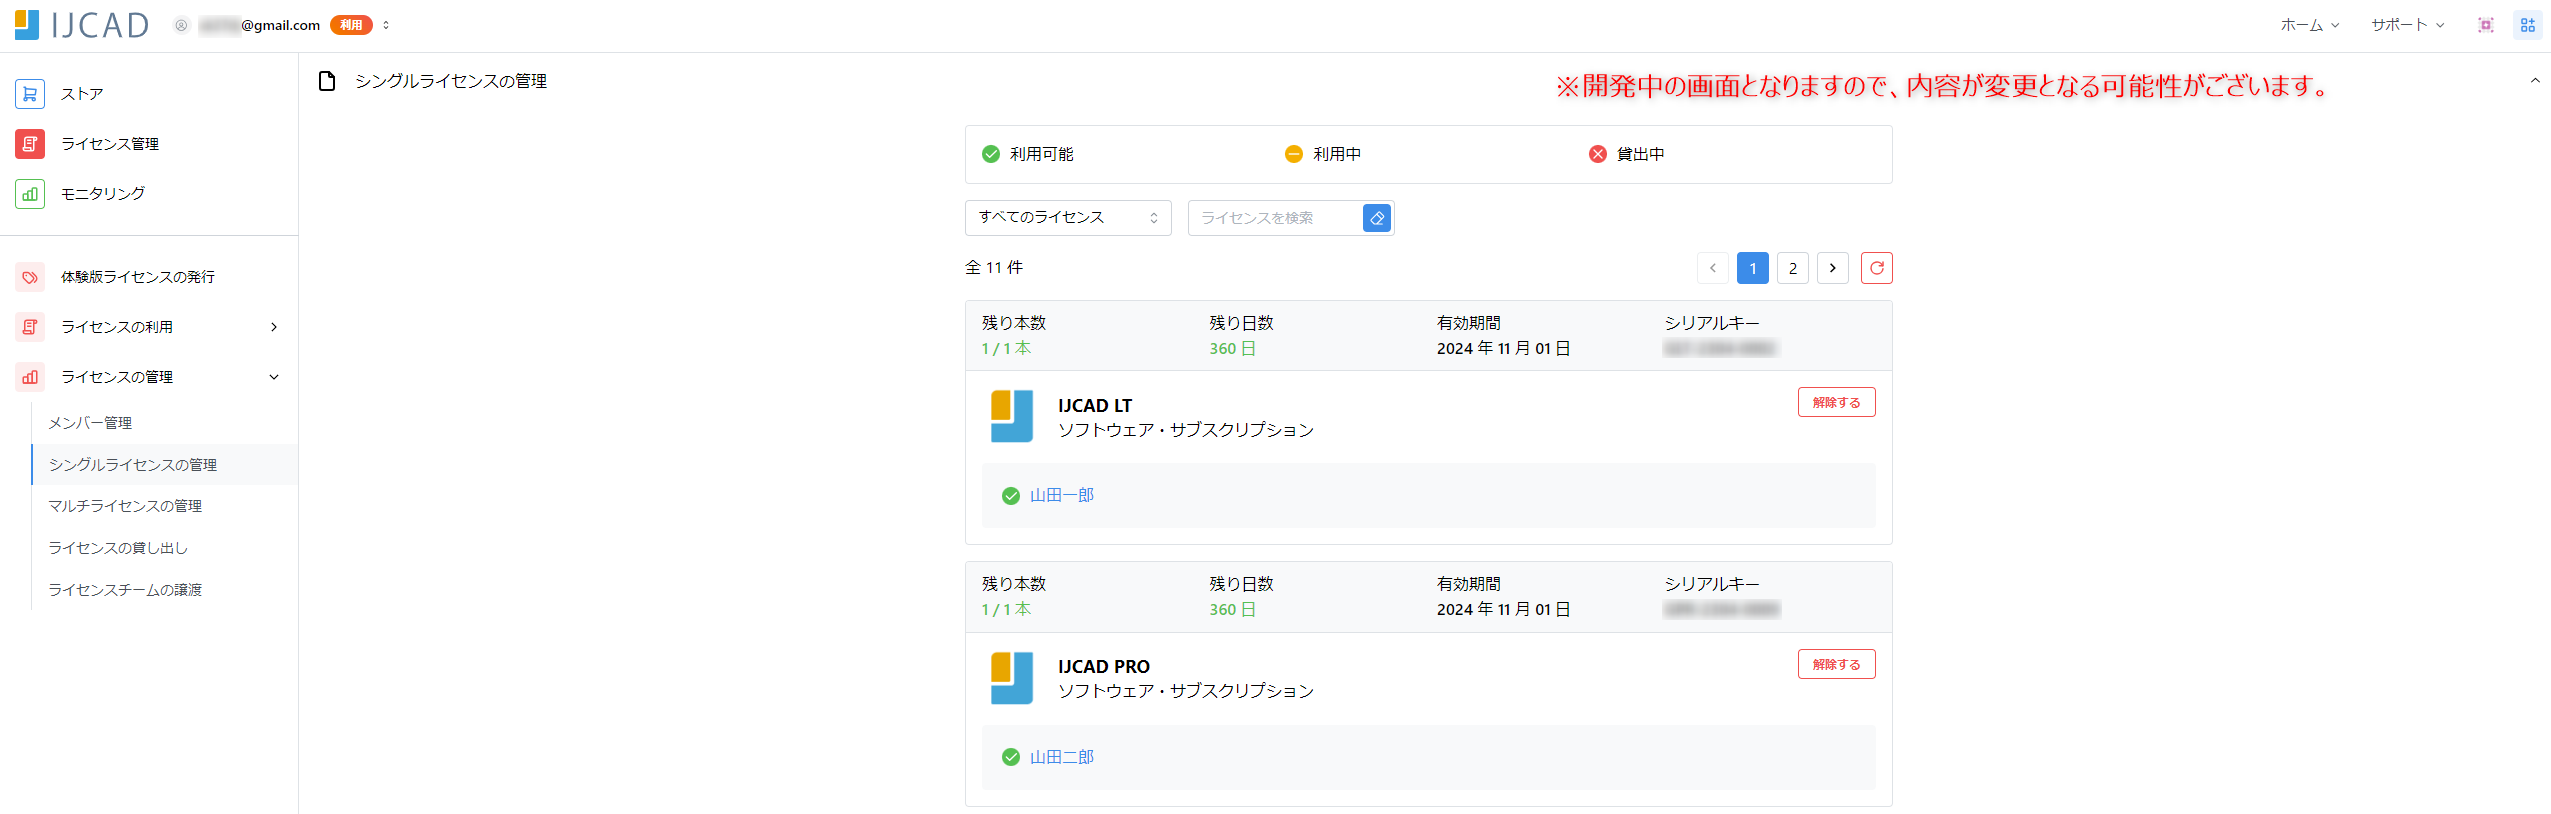This screenshot has height=814, width=2551.
Task: Click the IJCAD LT product name
Action: (1095, 406)
